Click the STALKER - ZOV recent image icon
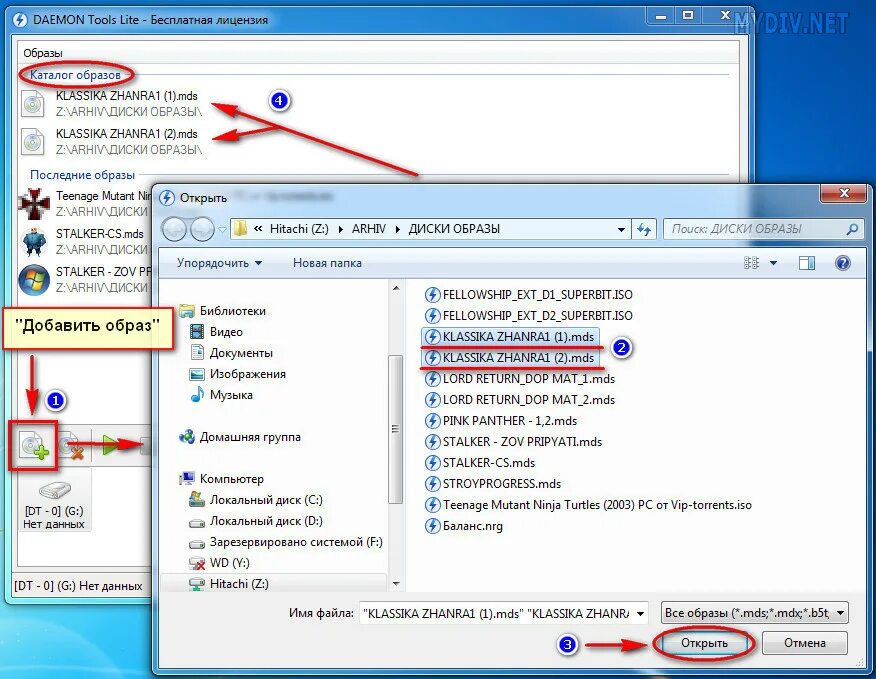The width and height of the screenshot is (876, 679). tap(34, 279)
